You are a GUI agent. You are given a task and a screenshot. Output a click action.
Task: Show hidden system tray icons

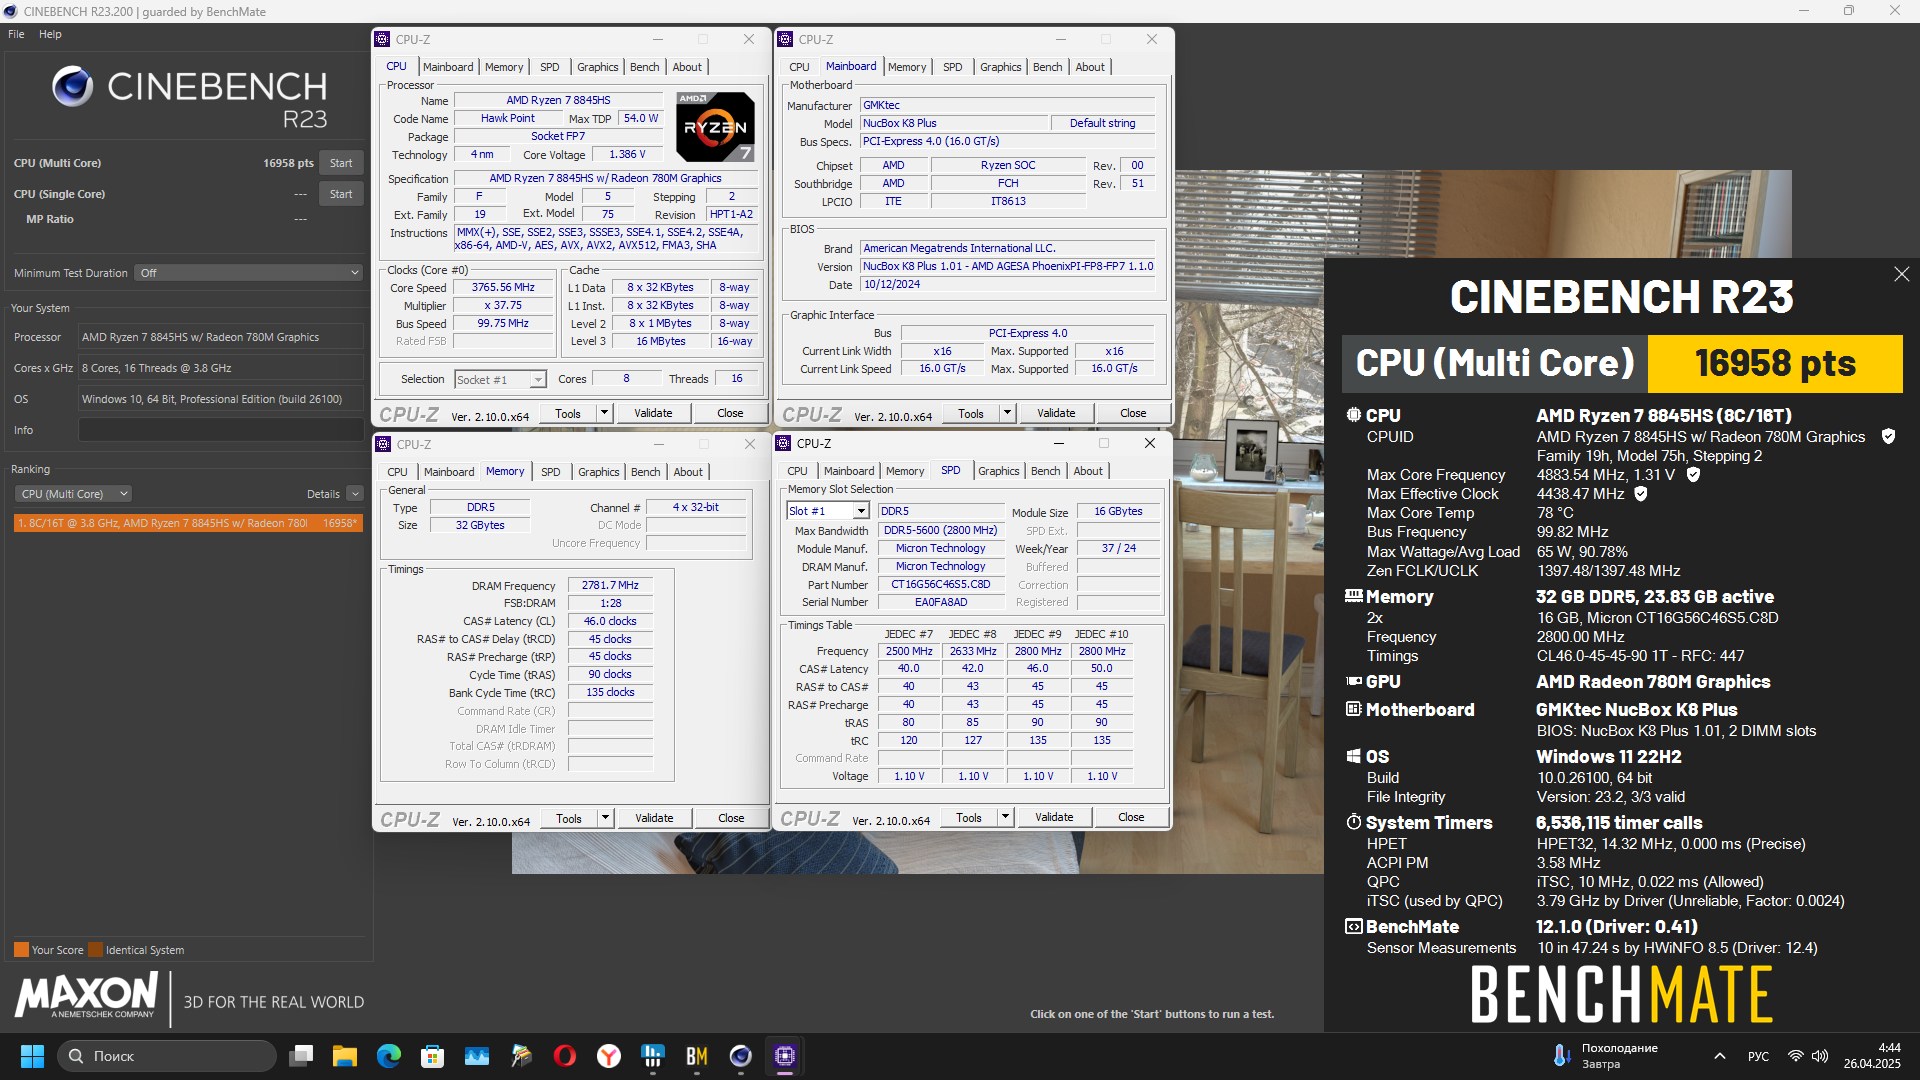point(1720,1056)
